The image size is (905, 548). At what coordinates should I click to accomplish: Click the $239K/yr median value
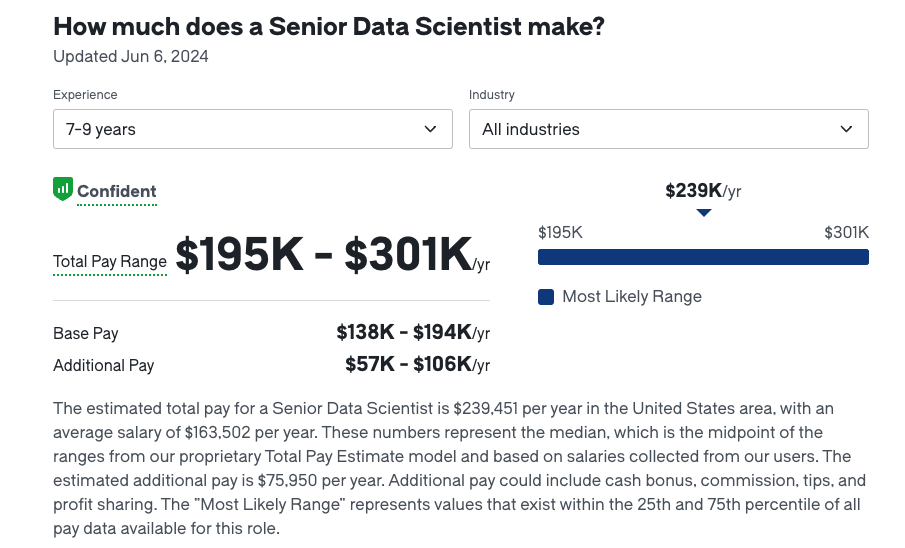pos(703,191)
